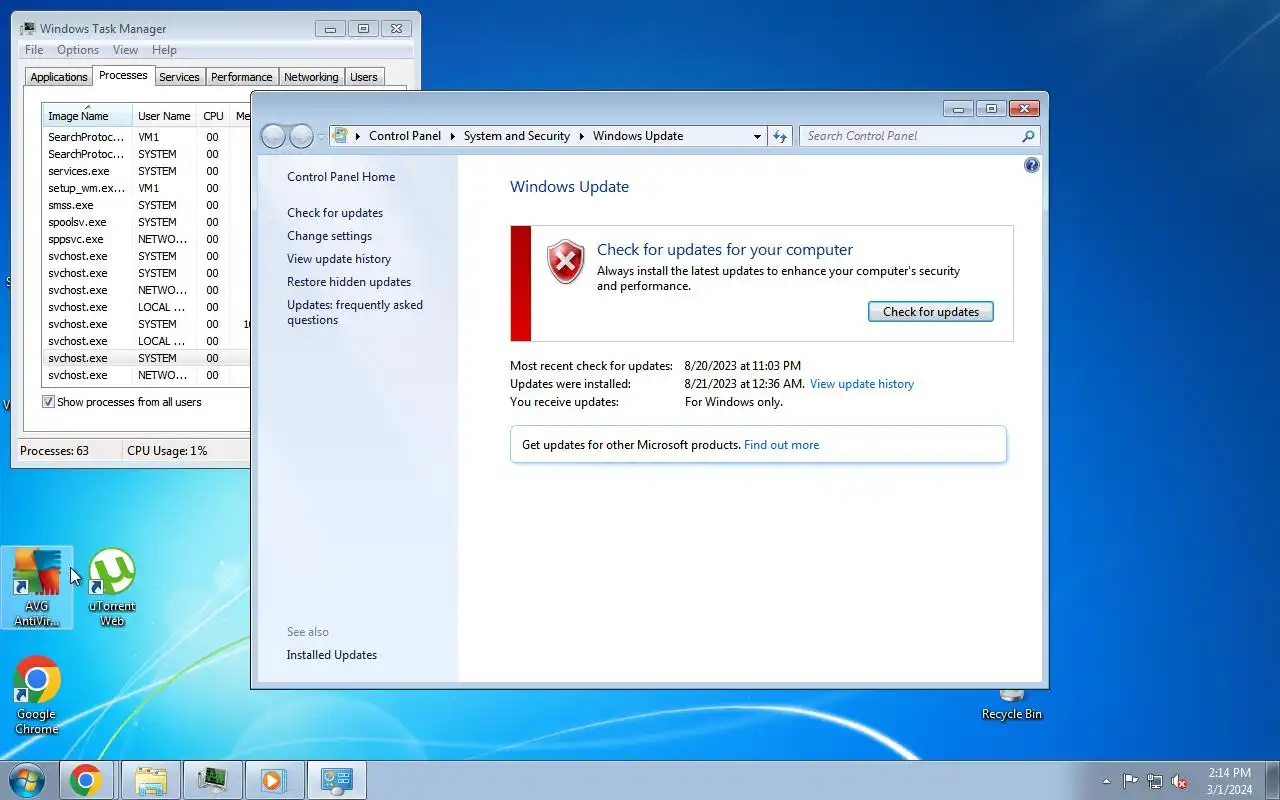This screenshot has height=800, width=1280.
Task: Open Action Center flag tray icon
Action: [1130, 781]
